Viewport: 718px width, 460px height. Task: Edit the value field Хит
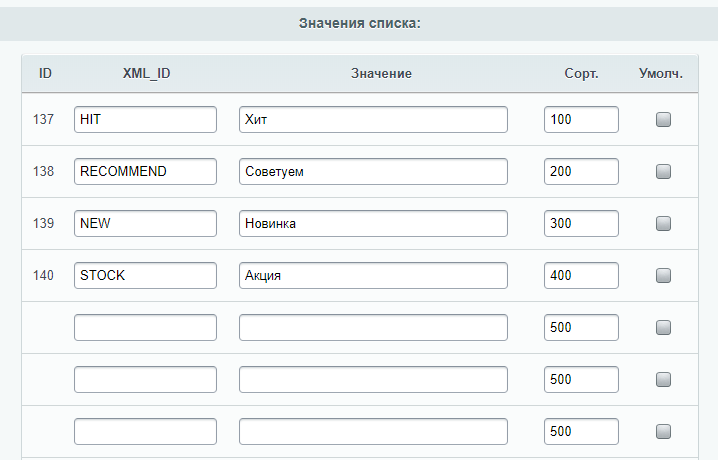tap(373, 119)
